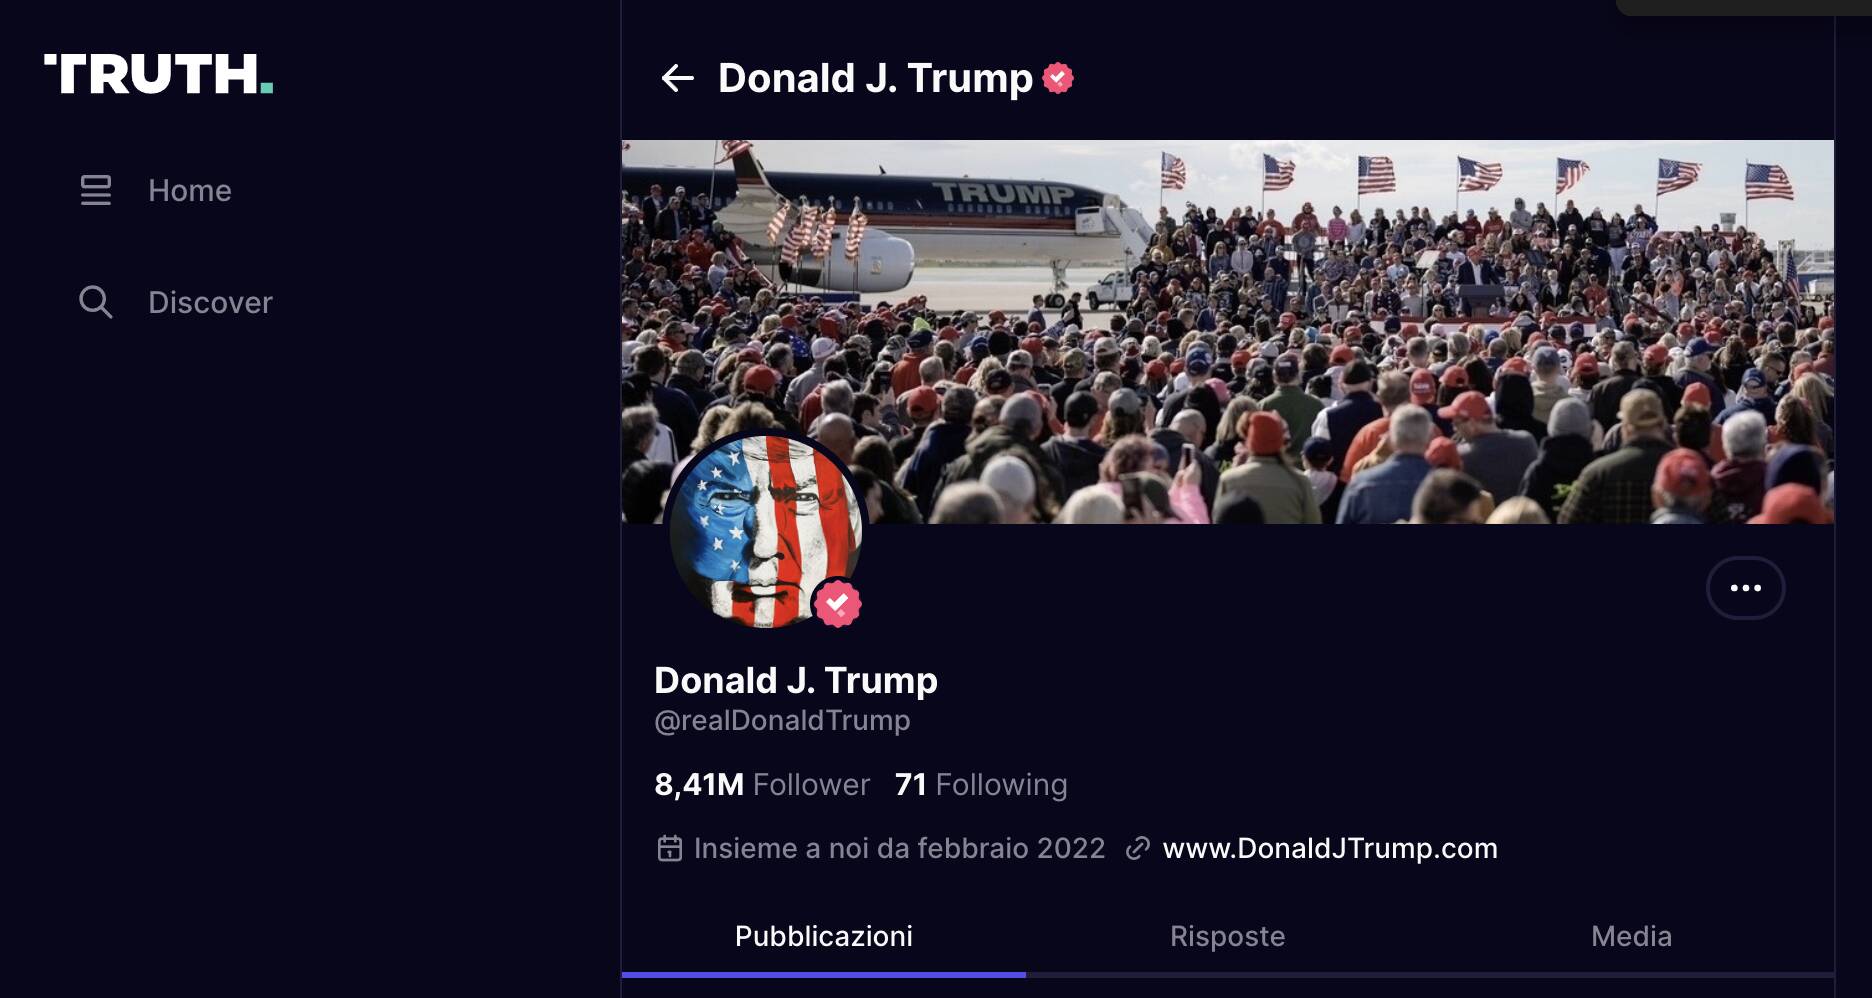
Task: Open the rally crowd banner image
Action: pos(1228,332)
